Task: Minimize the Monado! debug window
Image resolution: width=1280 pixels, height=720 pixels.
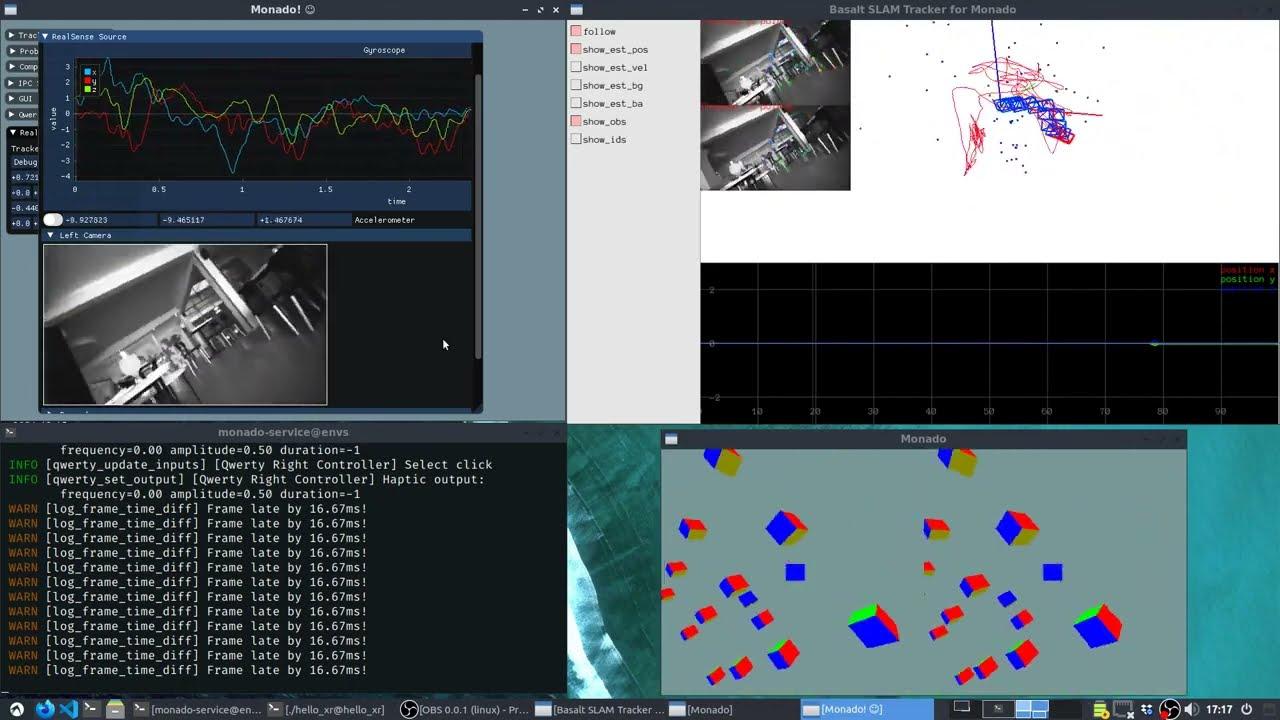Action: [x=526, y=10]
